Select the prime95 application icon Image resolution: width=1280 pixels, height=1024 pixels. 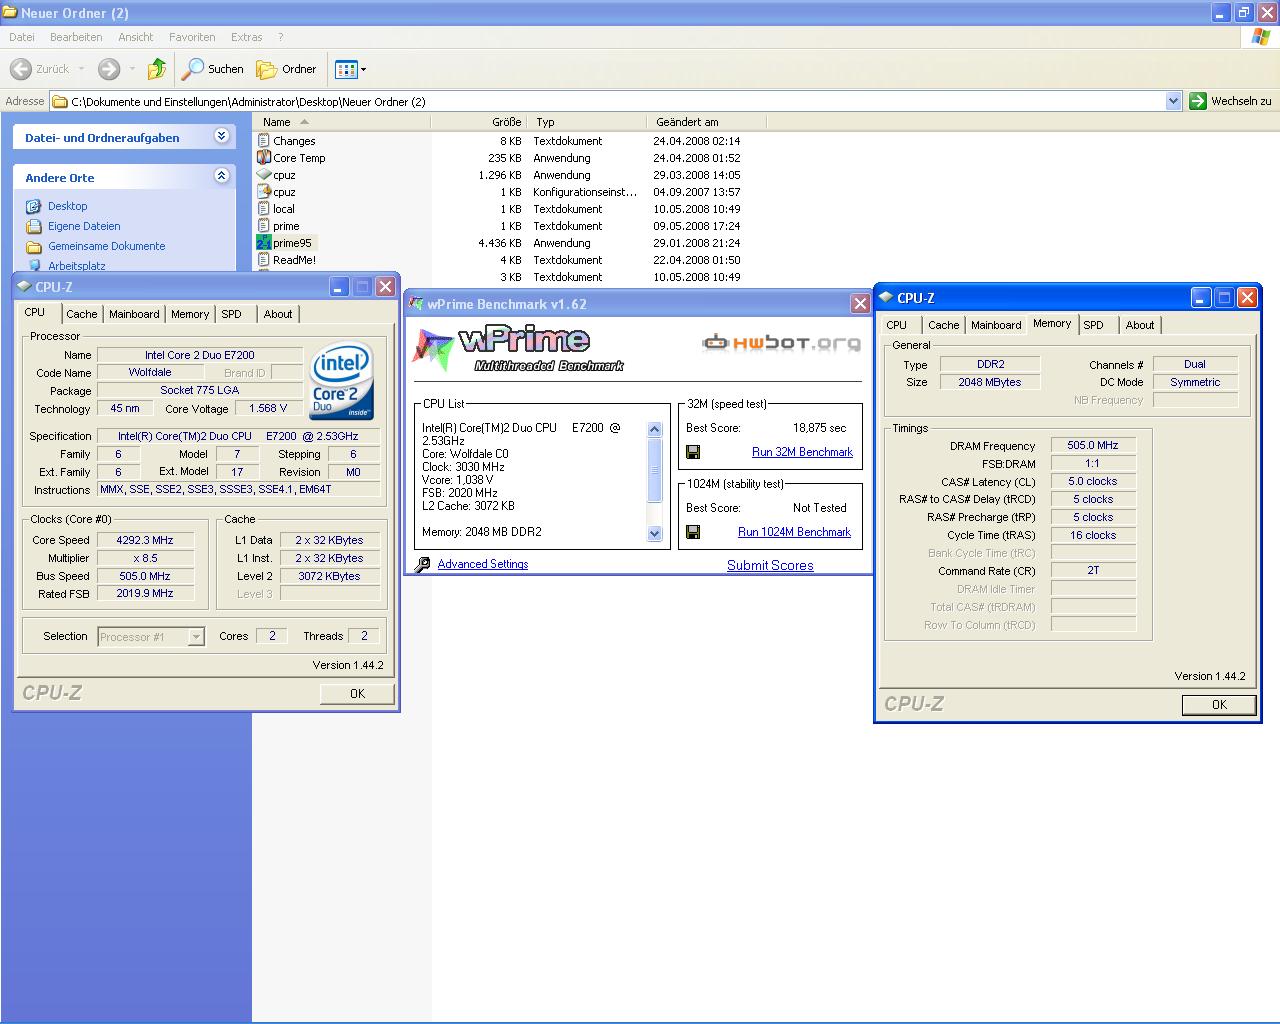click(x=264, y=243)
